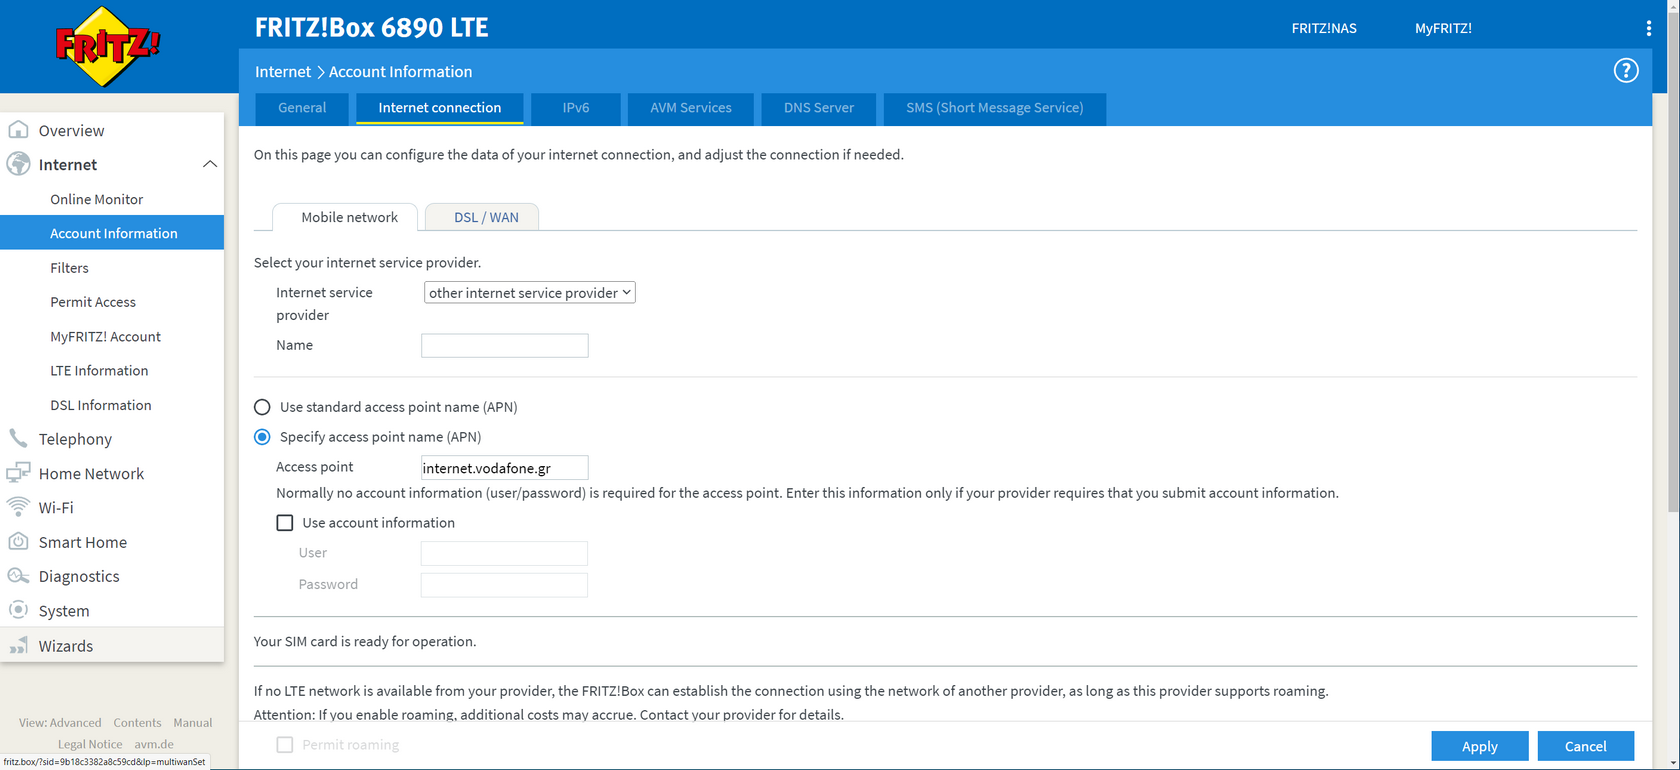The image size is (1680, 770).
Task: Select the Internet connection tab
Action: tap(440, 108)
